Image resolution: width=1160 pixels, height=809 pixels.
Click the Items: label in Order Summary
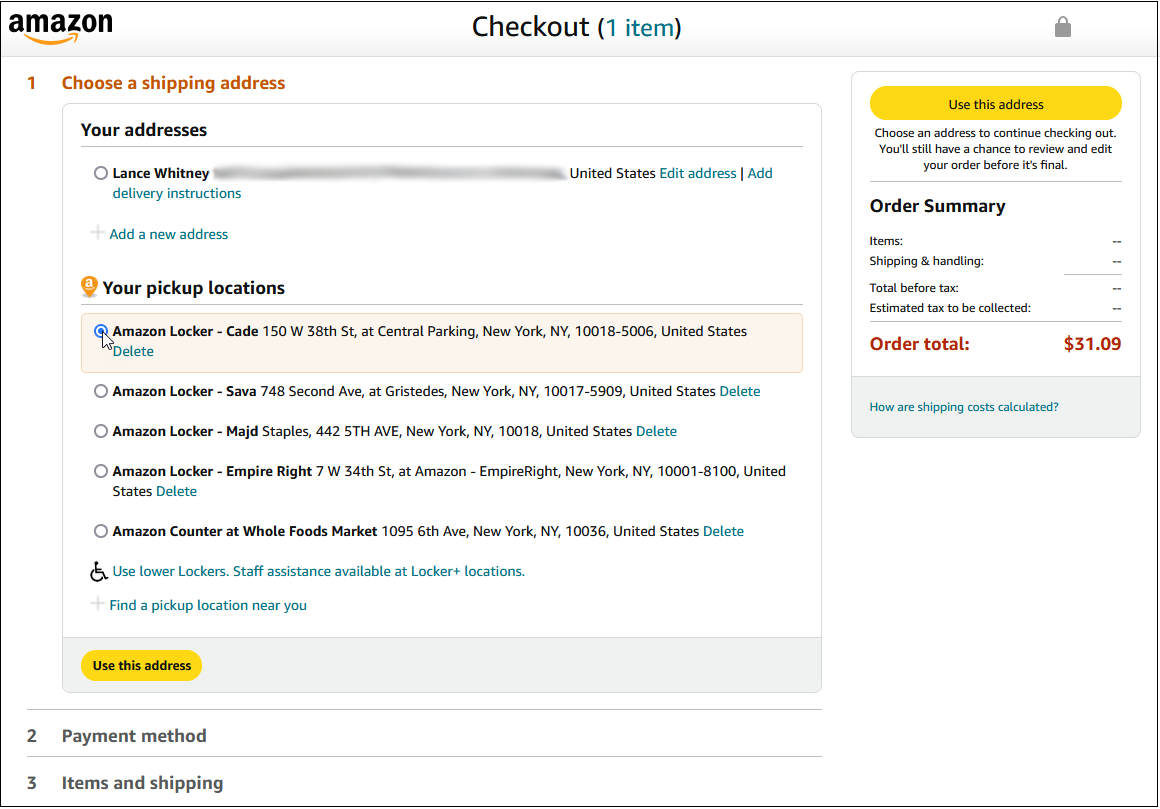tap(886, 241)
